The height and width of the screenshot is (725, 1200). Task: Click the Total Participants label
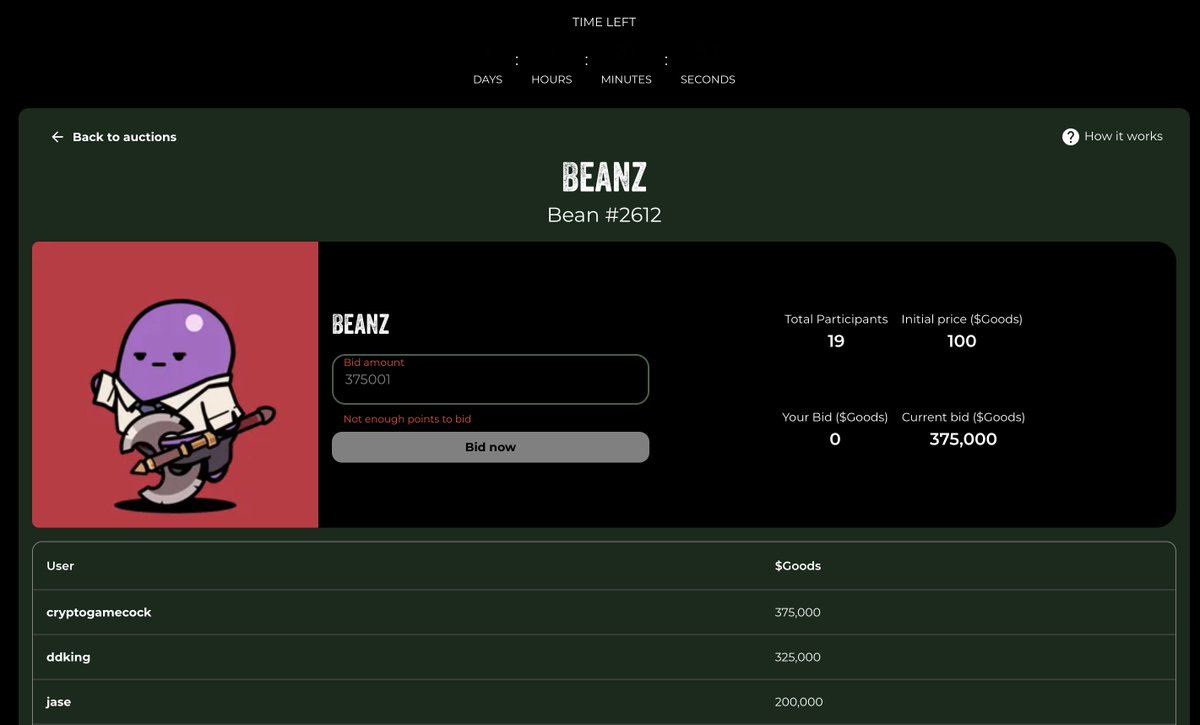[836, 319]
